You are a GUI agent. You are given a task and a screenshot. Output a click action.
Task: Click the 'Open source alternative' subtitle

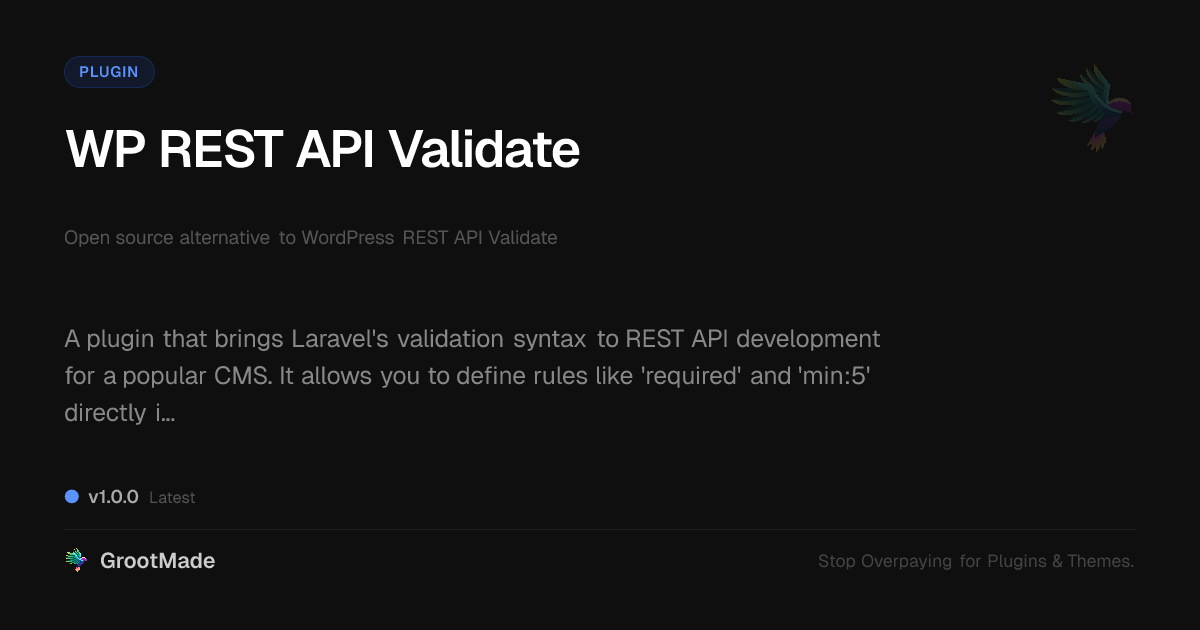(x=167, y=238)
